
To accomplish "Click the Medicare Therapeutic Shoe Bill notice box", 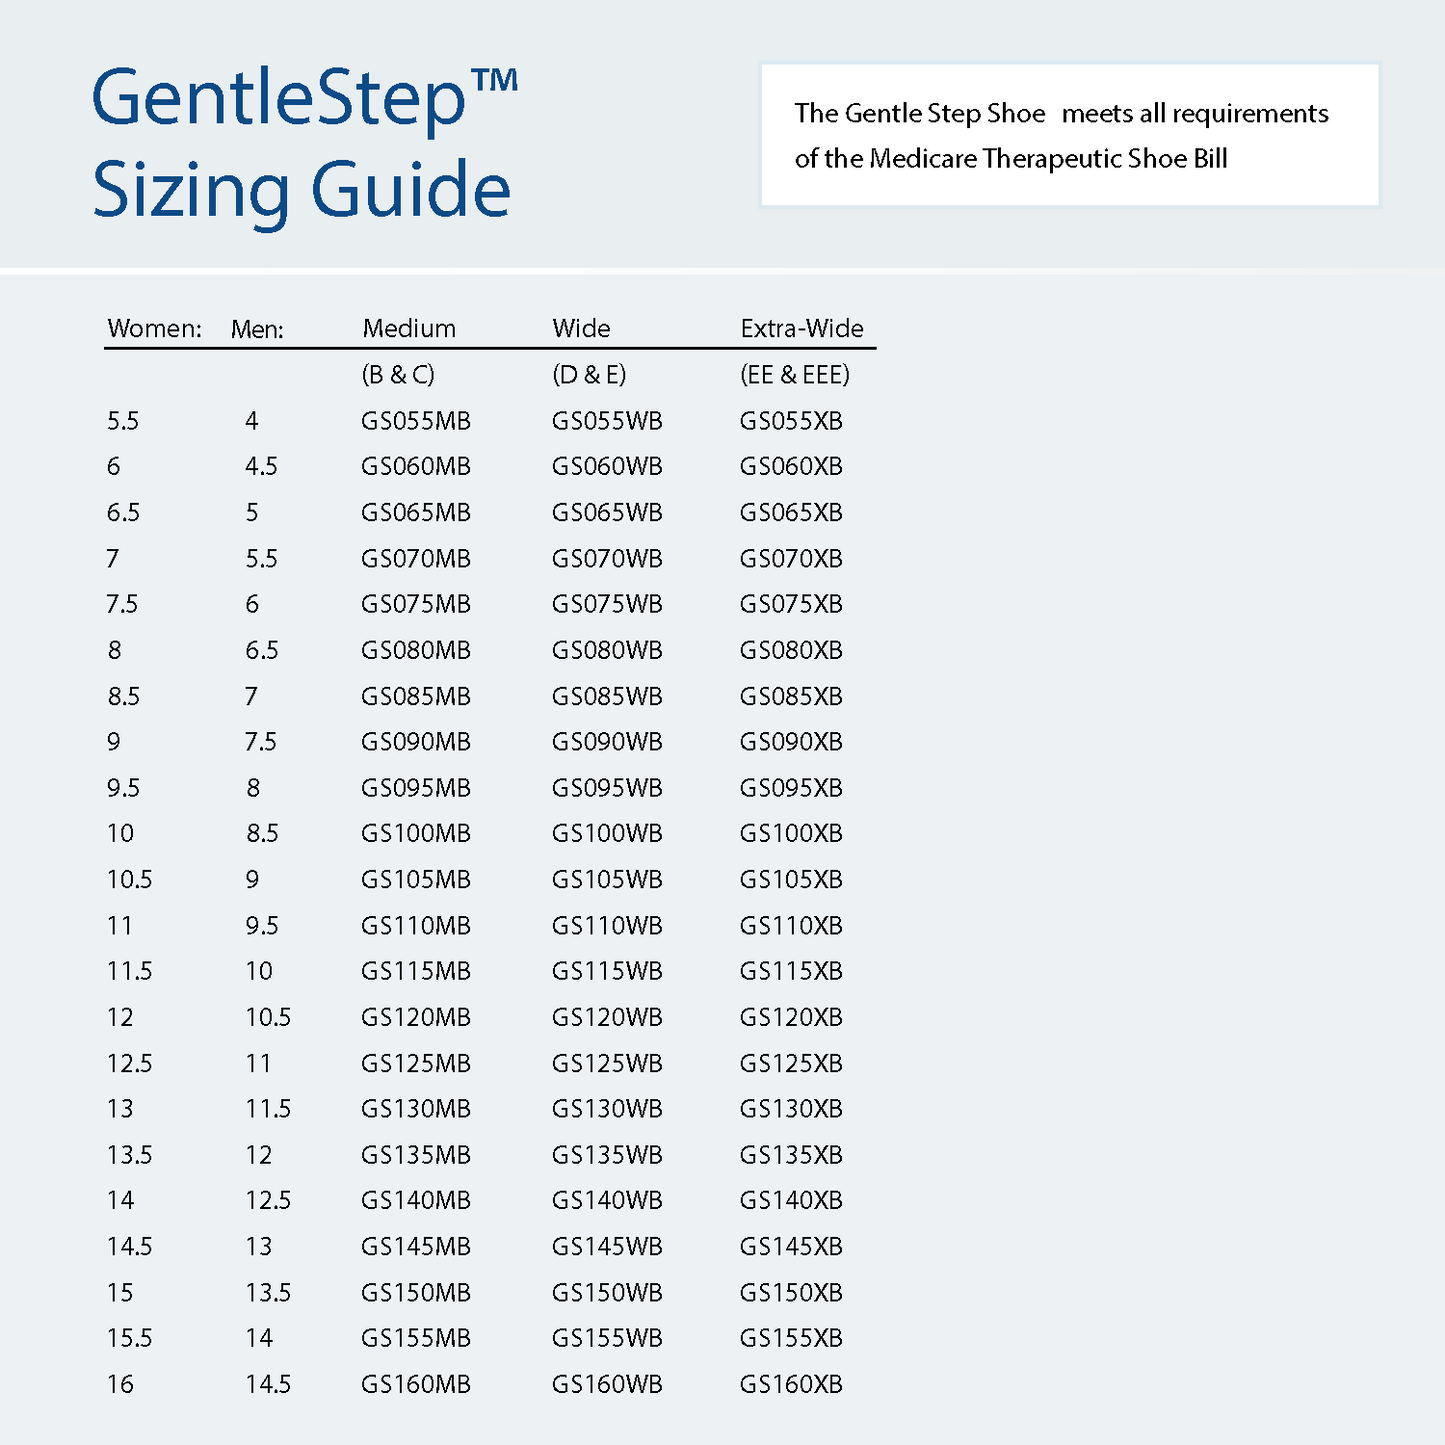I will tap(1070, 135).
